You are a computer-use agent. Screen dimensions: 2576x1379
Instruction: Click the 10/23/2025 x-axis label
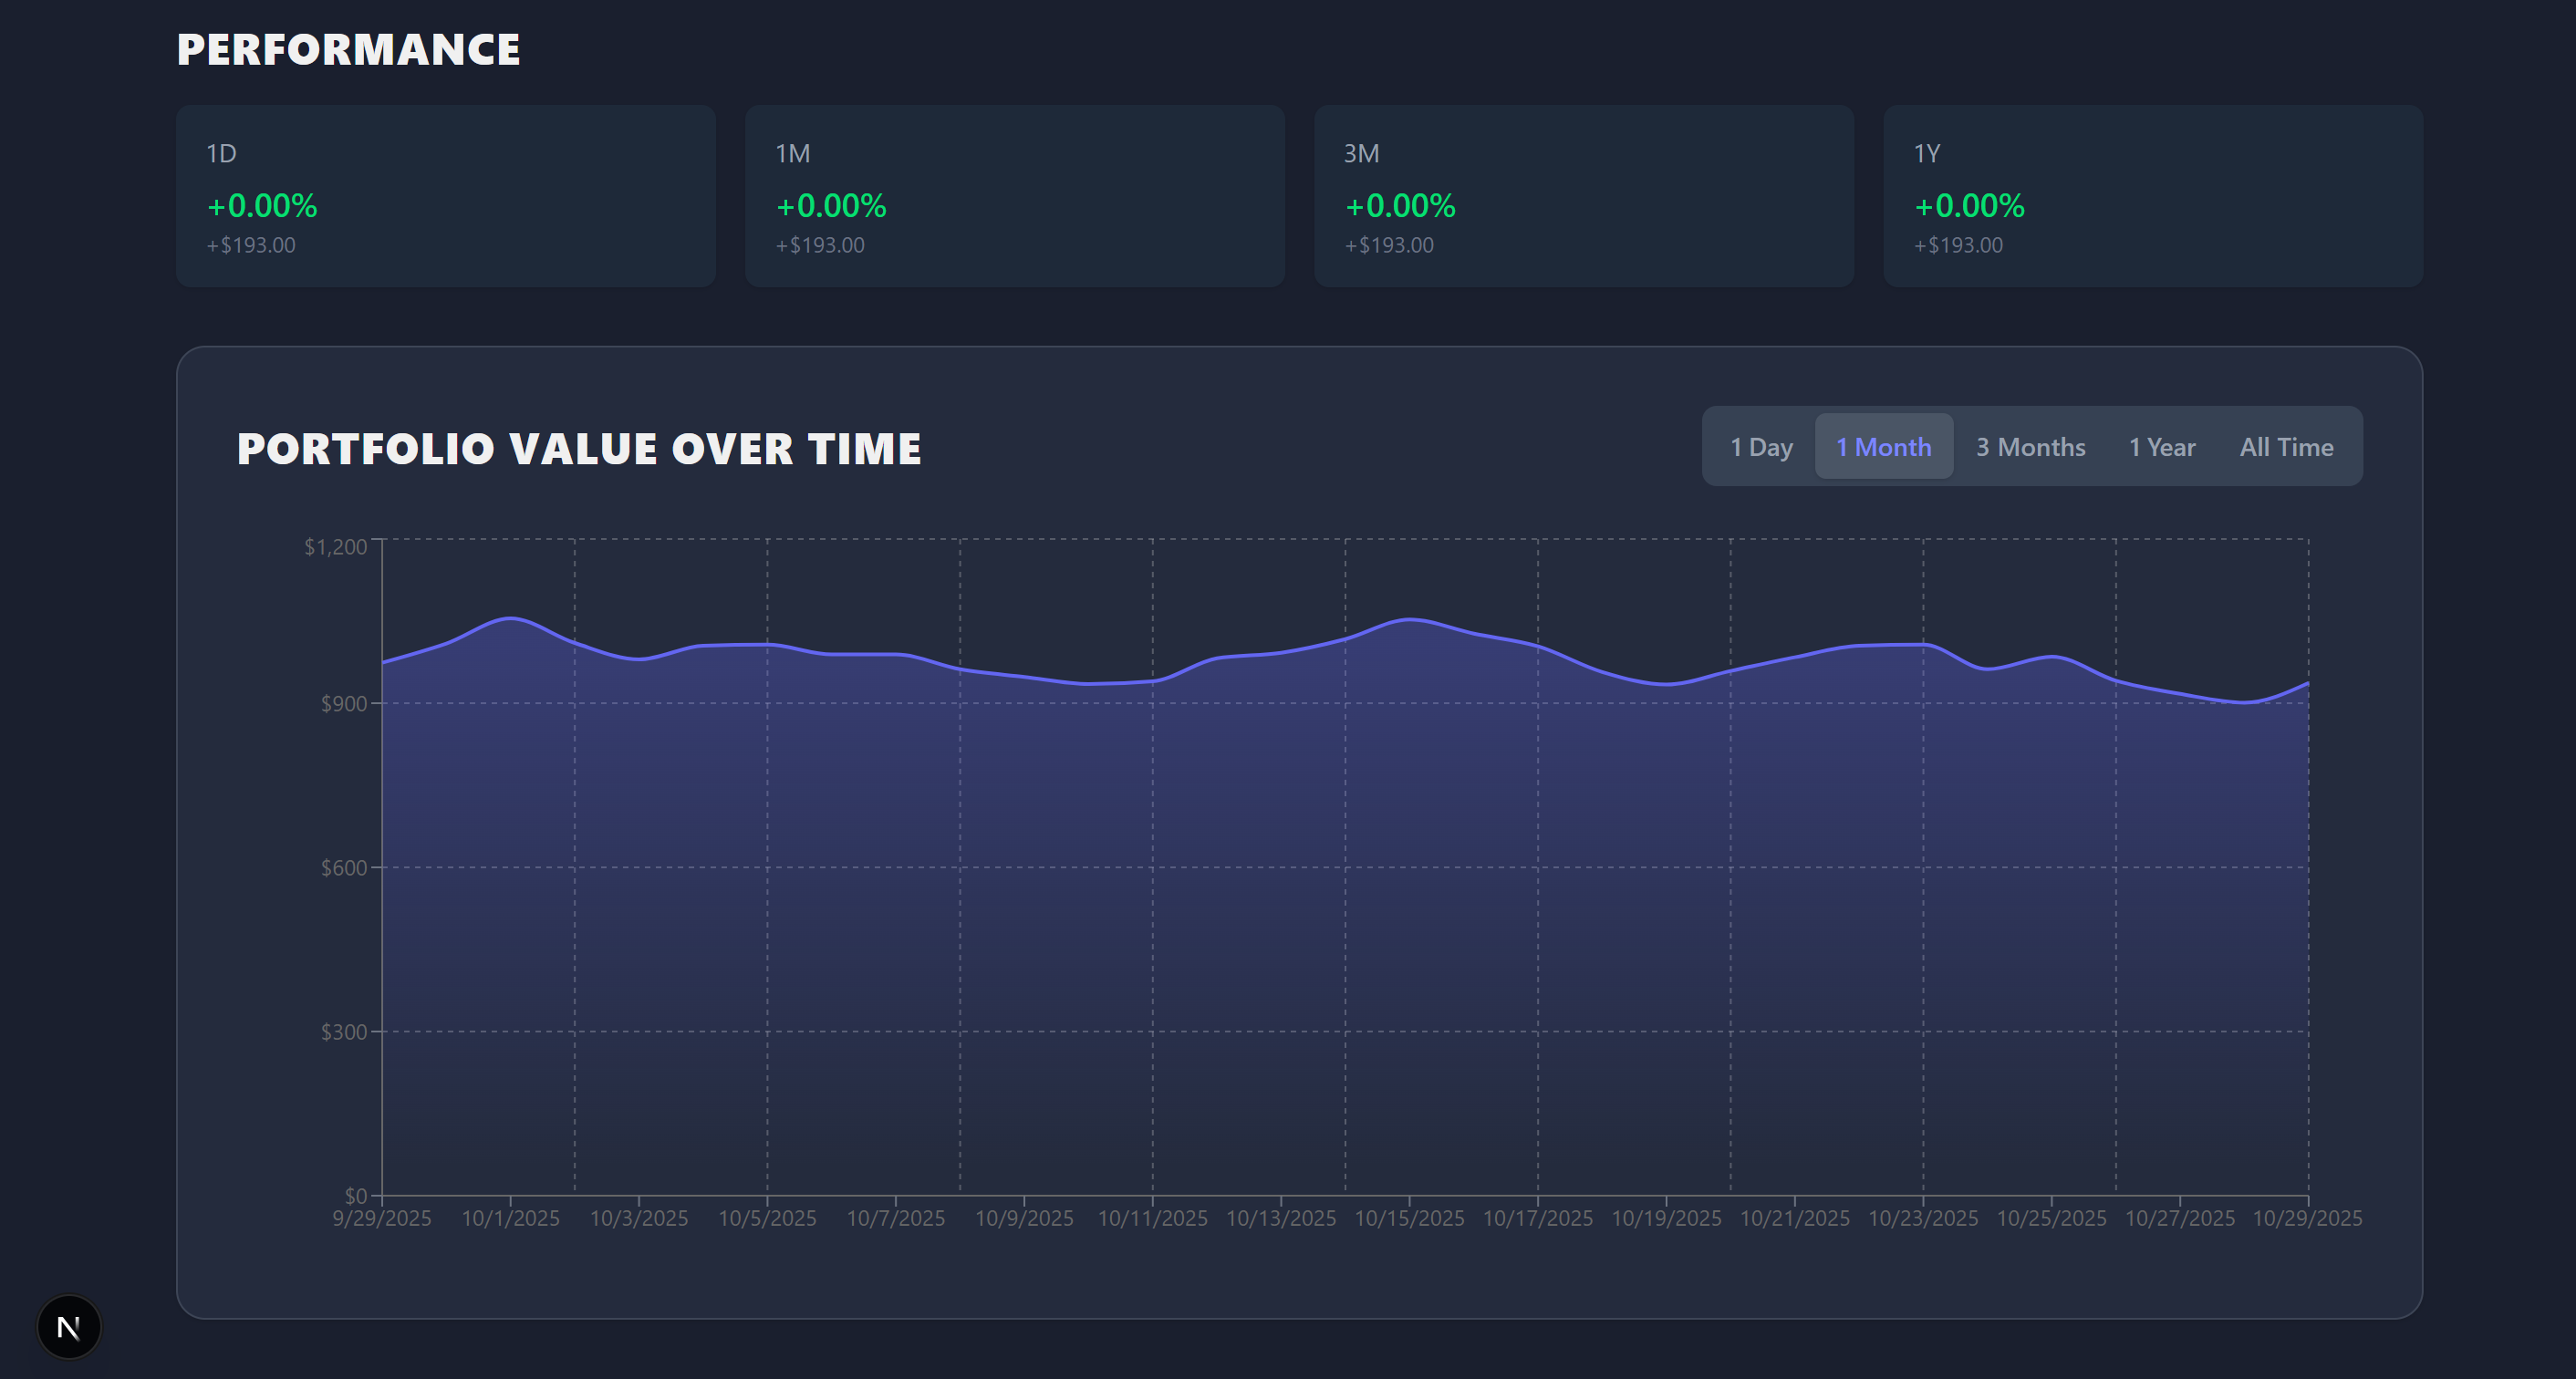click(1922, 1218)
